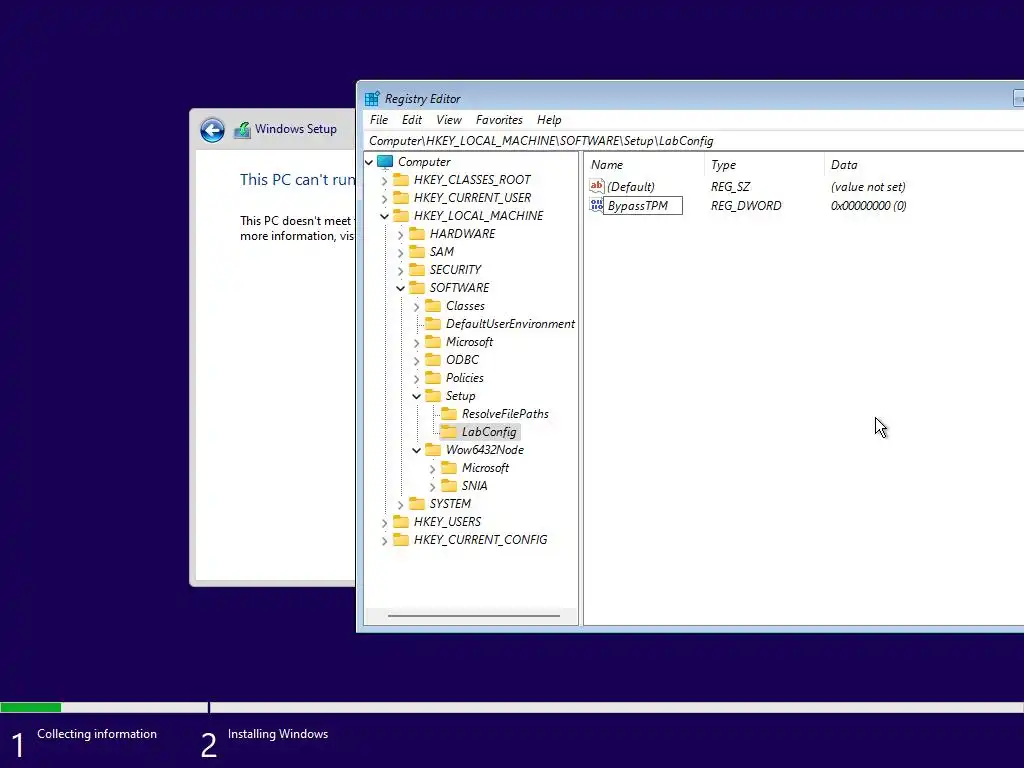This screenshot has width=1024, height=768.
Task: Collapse the Computer root node
Action: [x=369, y=162]
